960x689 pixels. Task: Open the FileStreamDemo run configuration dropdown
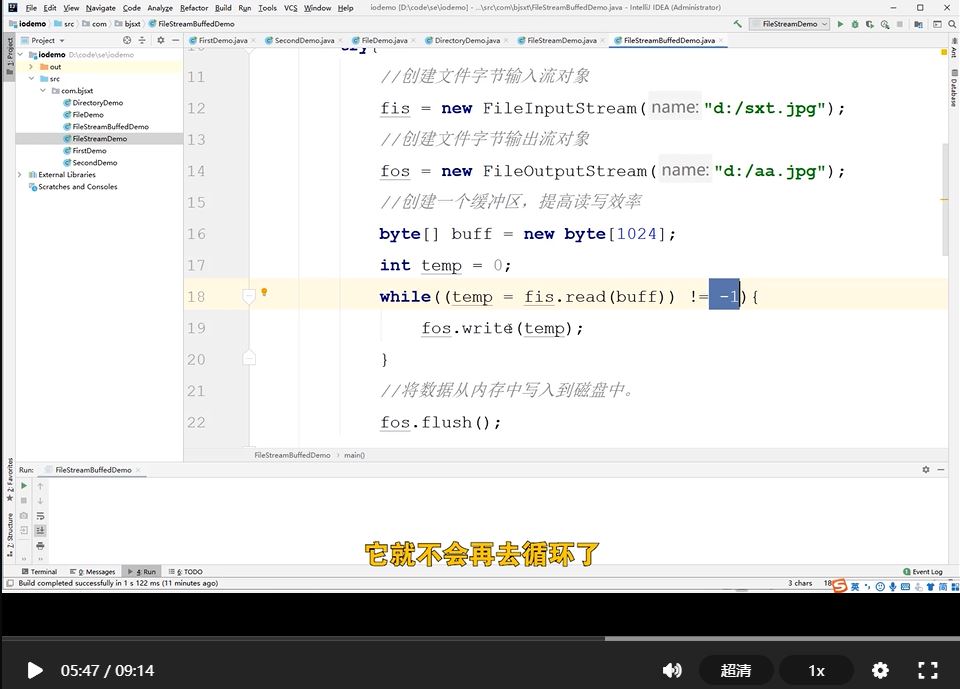tap(790, 24)
